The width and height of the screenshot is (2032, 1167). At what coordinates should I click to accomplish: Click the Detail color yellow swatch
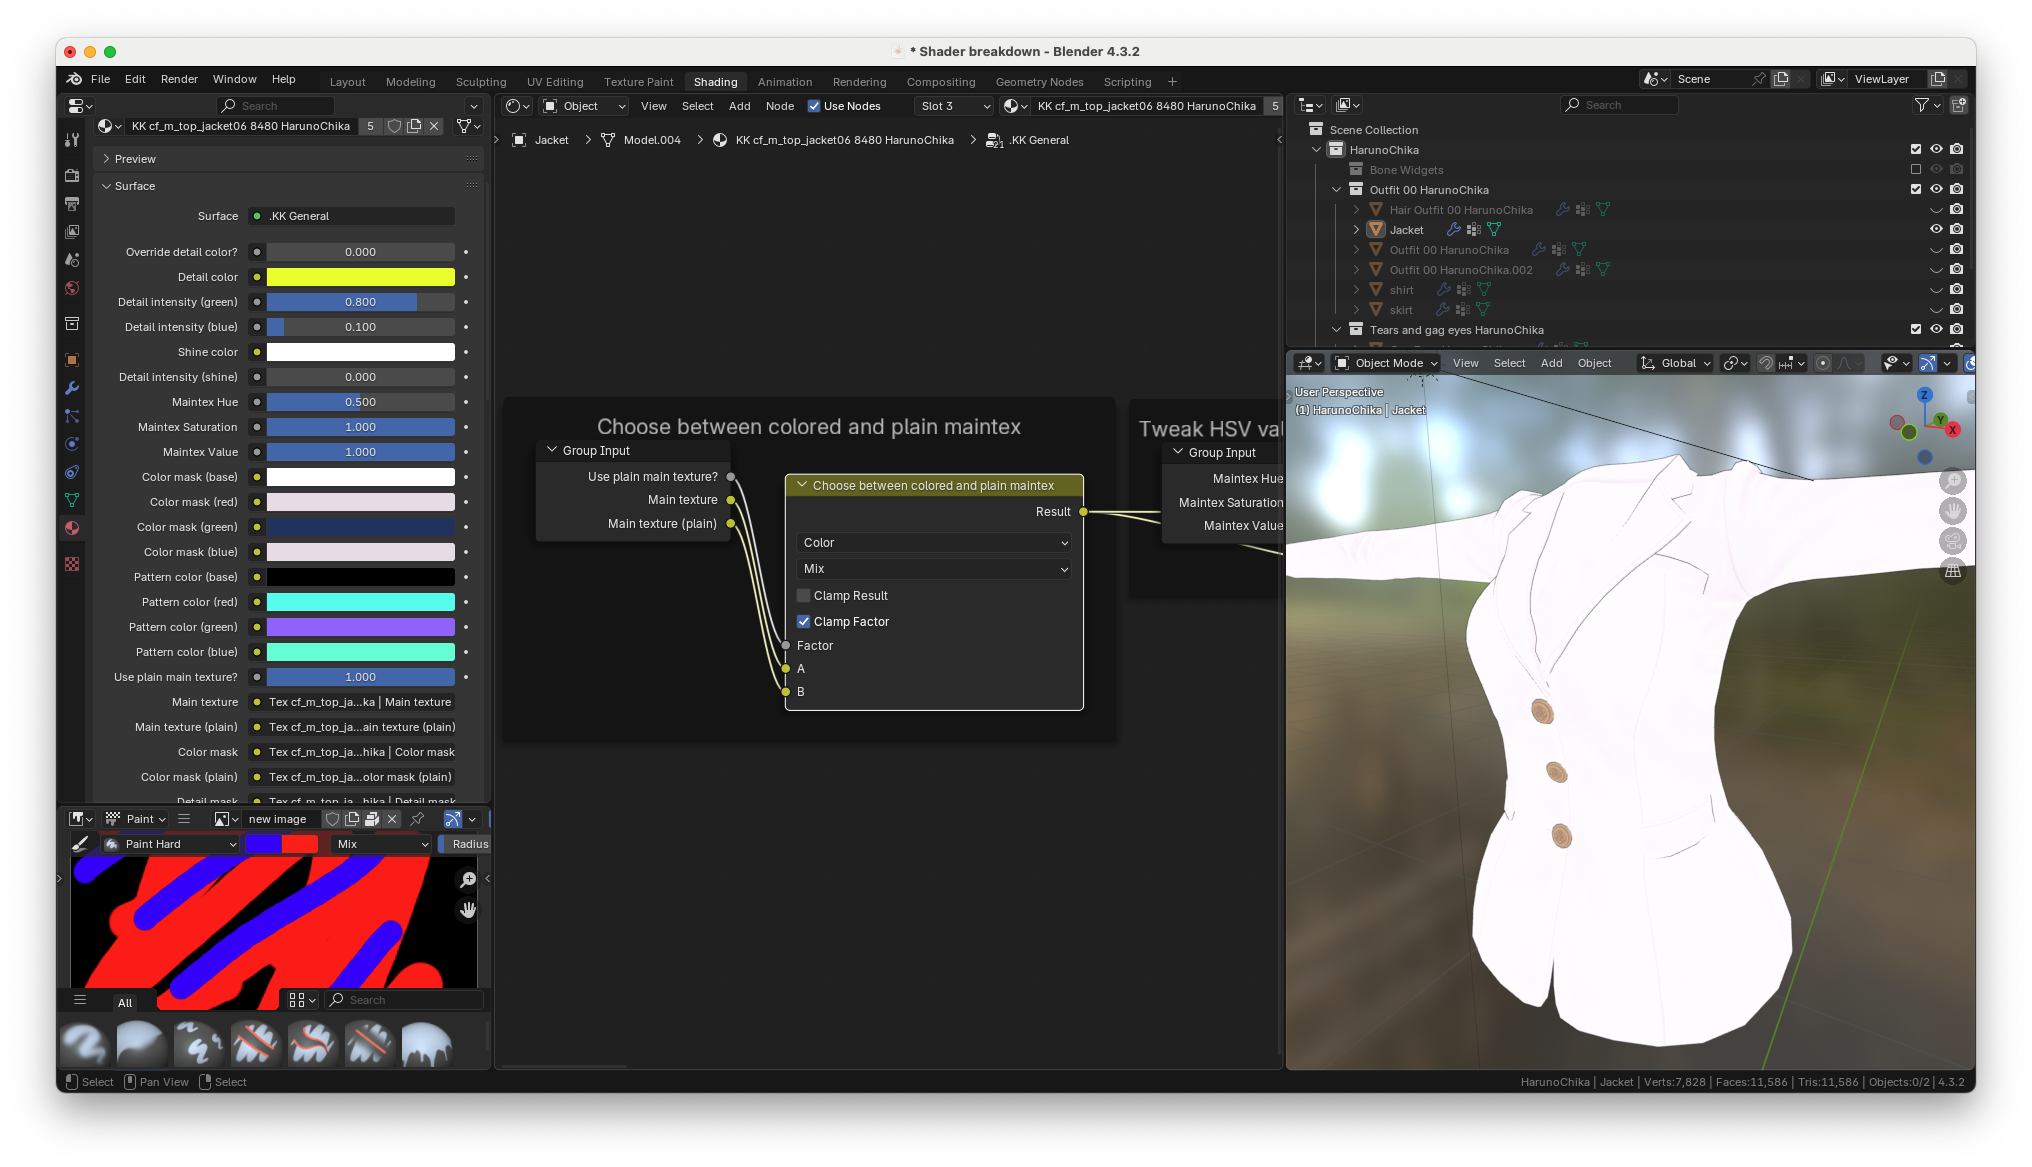coord(360,277)
